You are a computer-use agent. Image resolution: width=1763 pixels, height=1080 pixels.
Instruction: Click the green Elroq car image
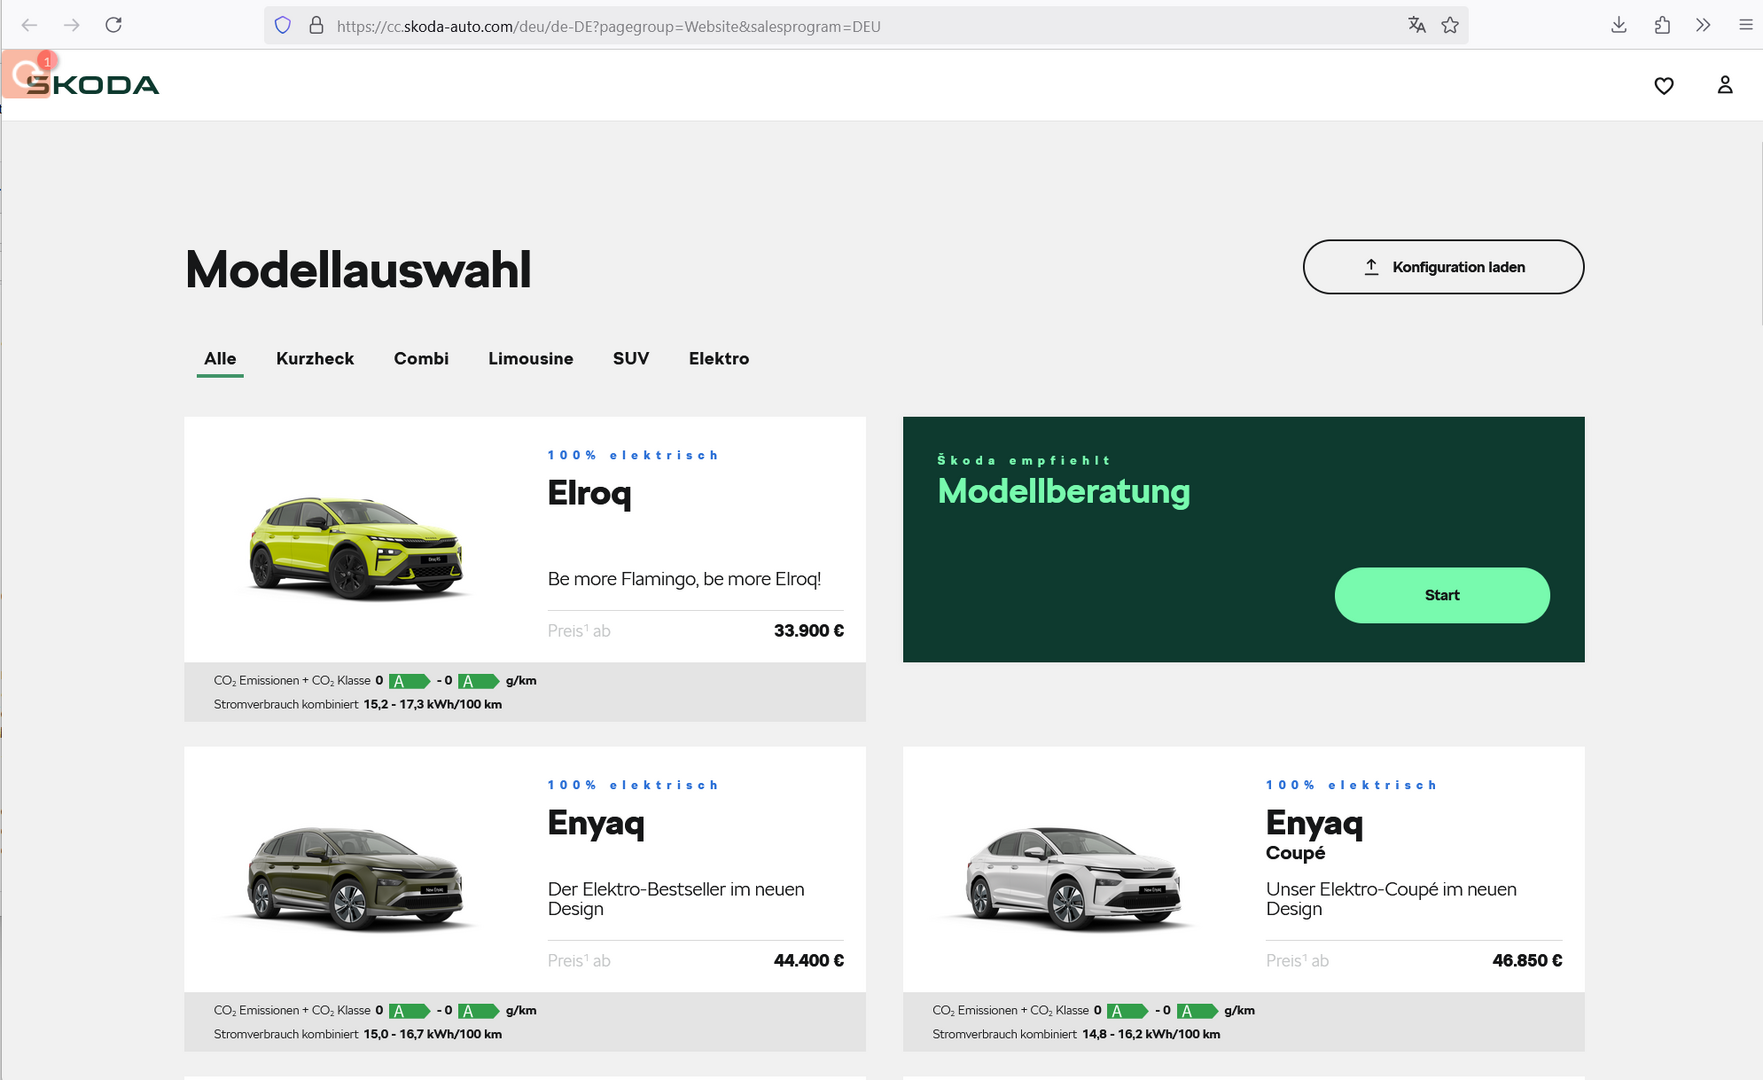[357, 547]
